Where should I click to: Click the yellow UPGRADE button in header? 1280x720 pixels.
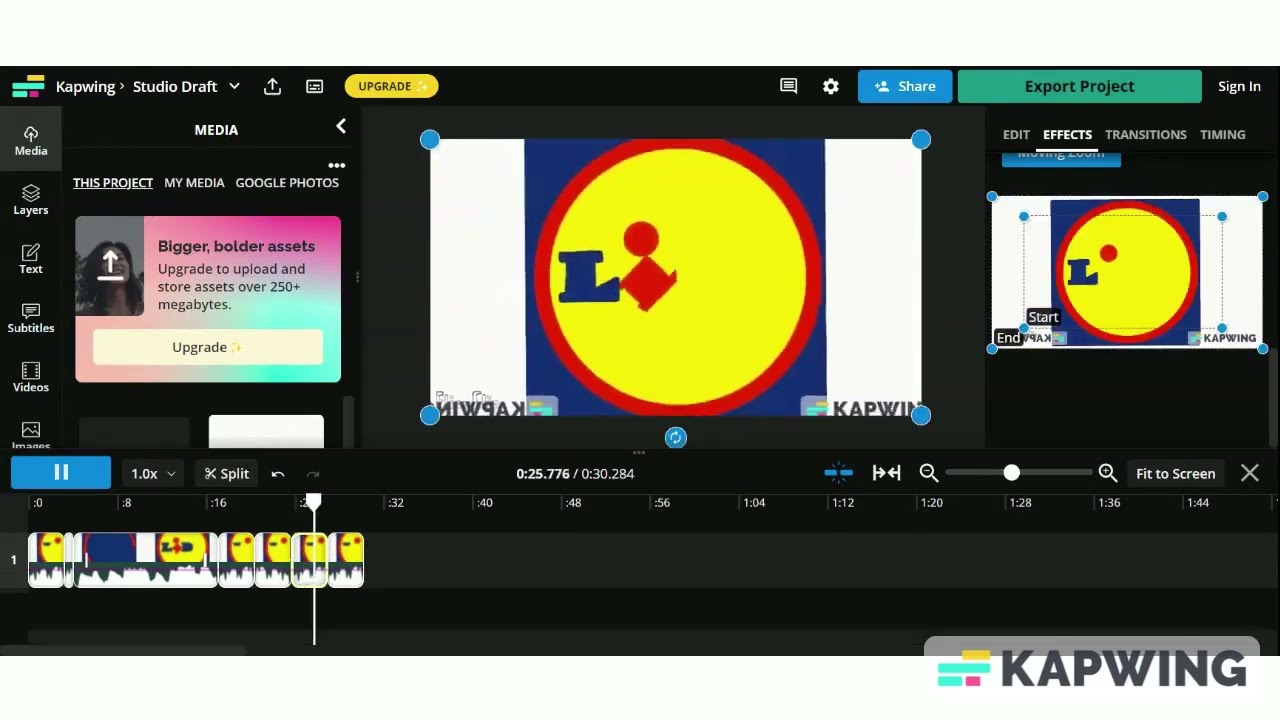[x=392, y=86]
